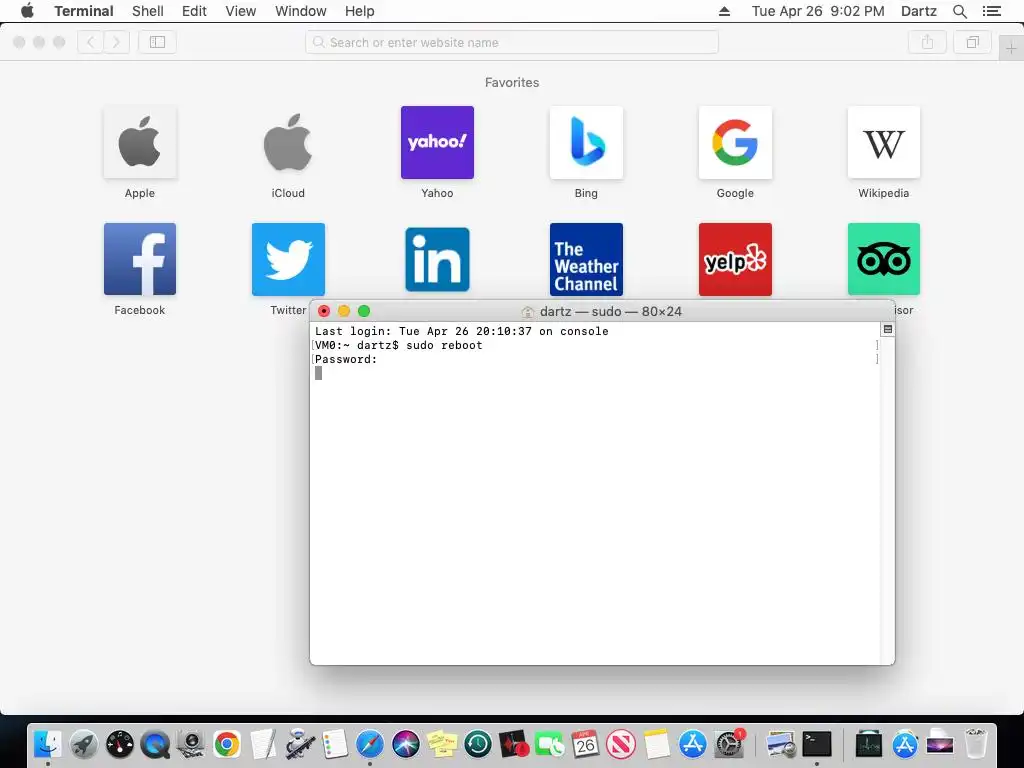Image resolution: width=1024 pixels, height=768 pixels.
Task: Open the TripAdvisor owl favorite
Action: click(x=884, y=259)
